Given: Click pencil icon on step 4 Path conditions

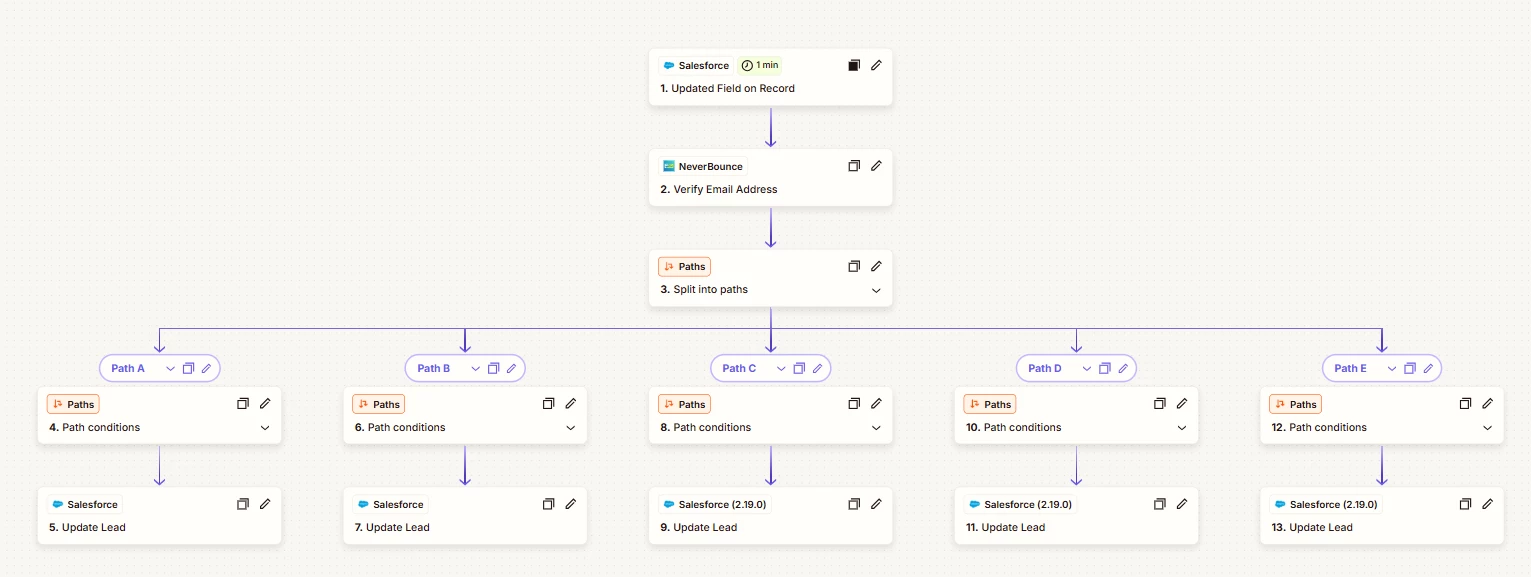Looking at the screenshot, I should pyautogui.click(x=265, y=404).
